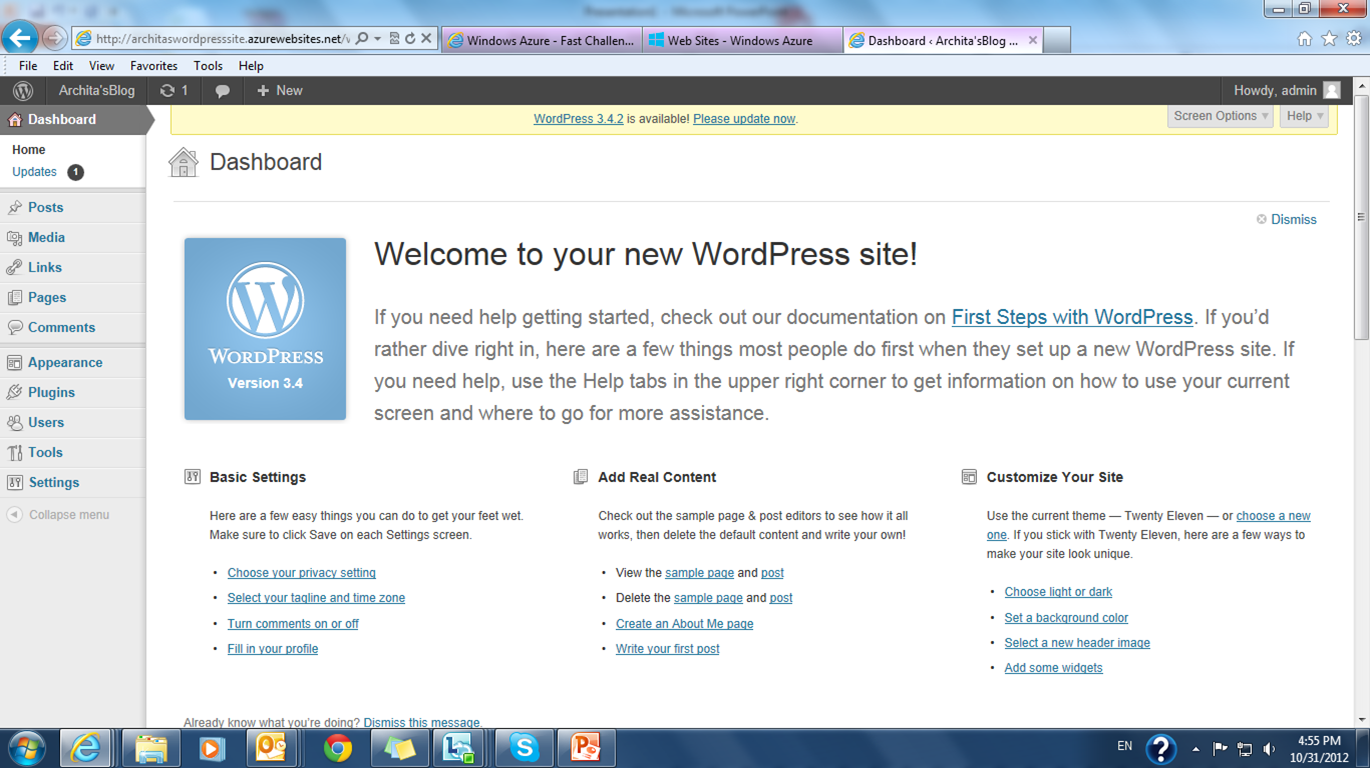Open the address bar autocomplete dropdown arrow
The height and width of the screenshot is (768, 1370).
[377, 39]
